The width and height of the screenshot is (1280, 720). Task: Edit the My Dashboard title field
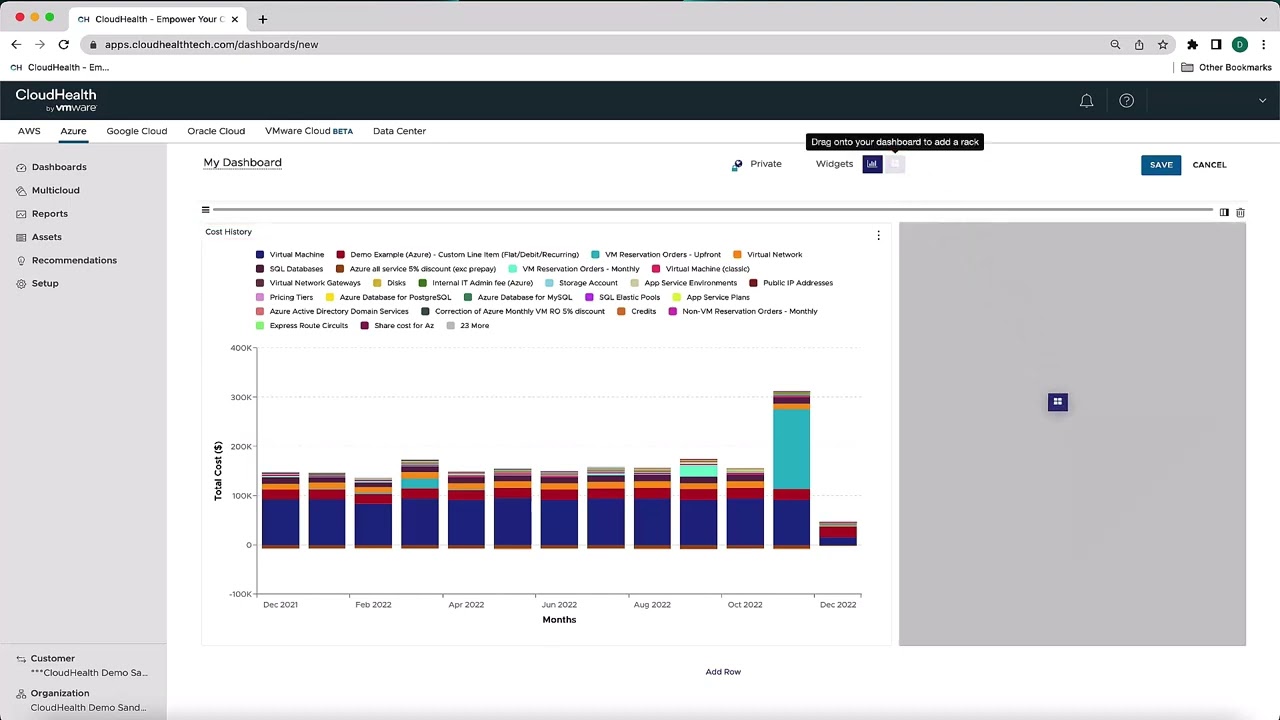pyautogui.click(x=243, y=162)
